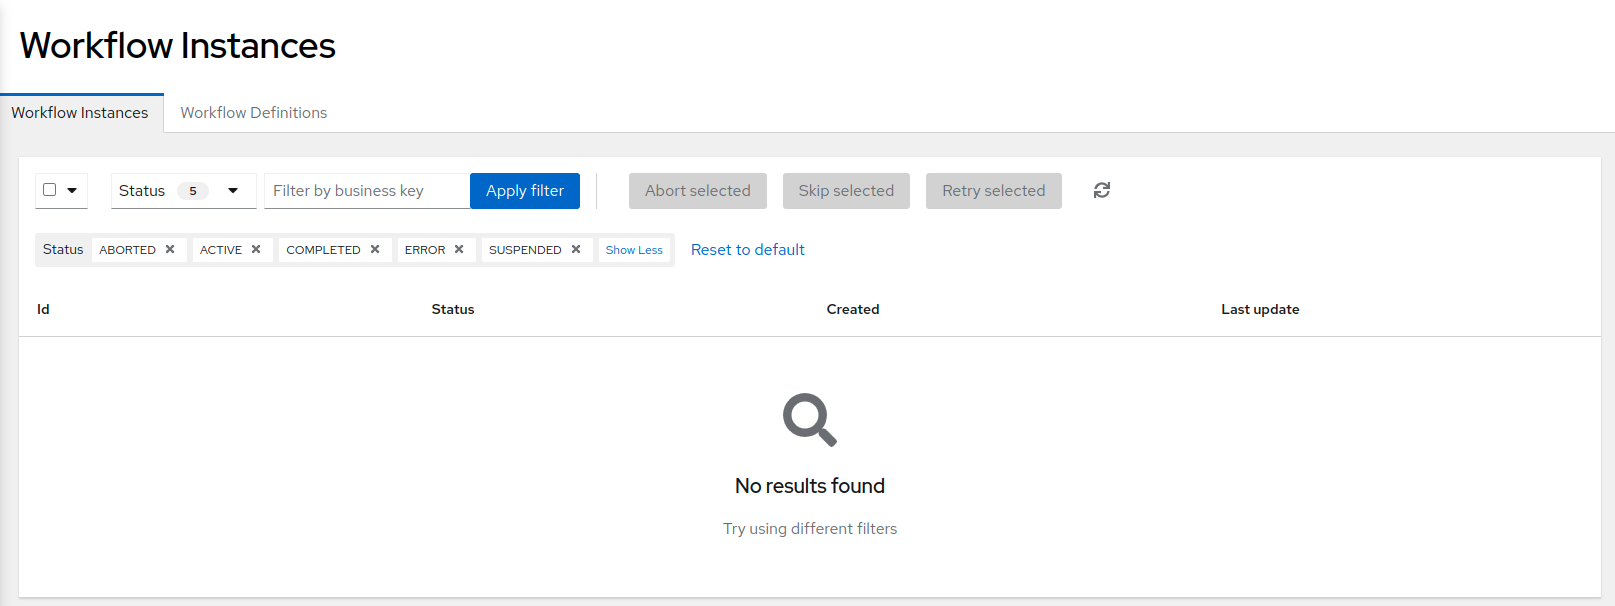Remove the ABORTED status filter chip
1615x606 pixels.
[170, 250]
